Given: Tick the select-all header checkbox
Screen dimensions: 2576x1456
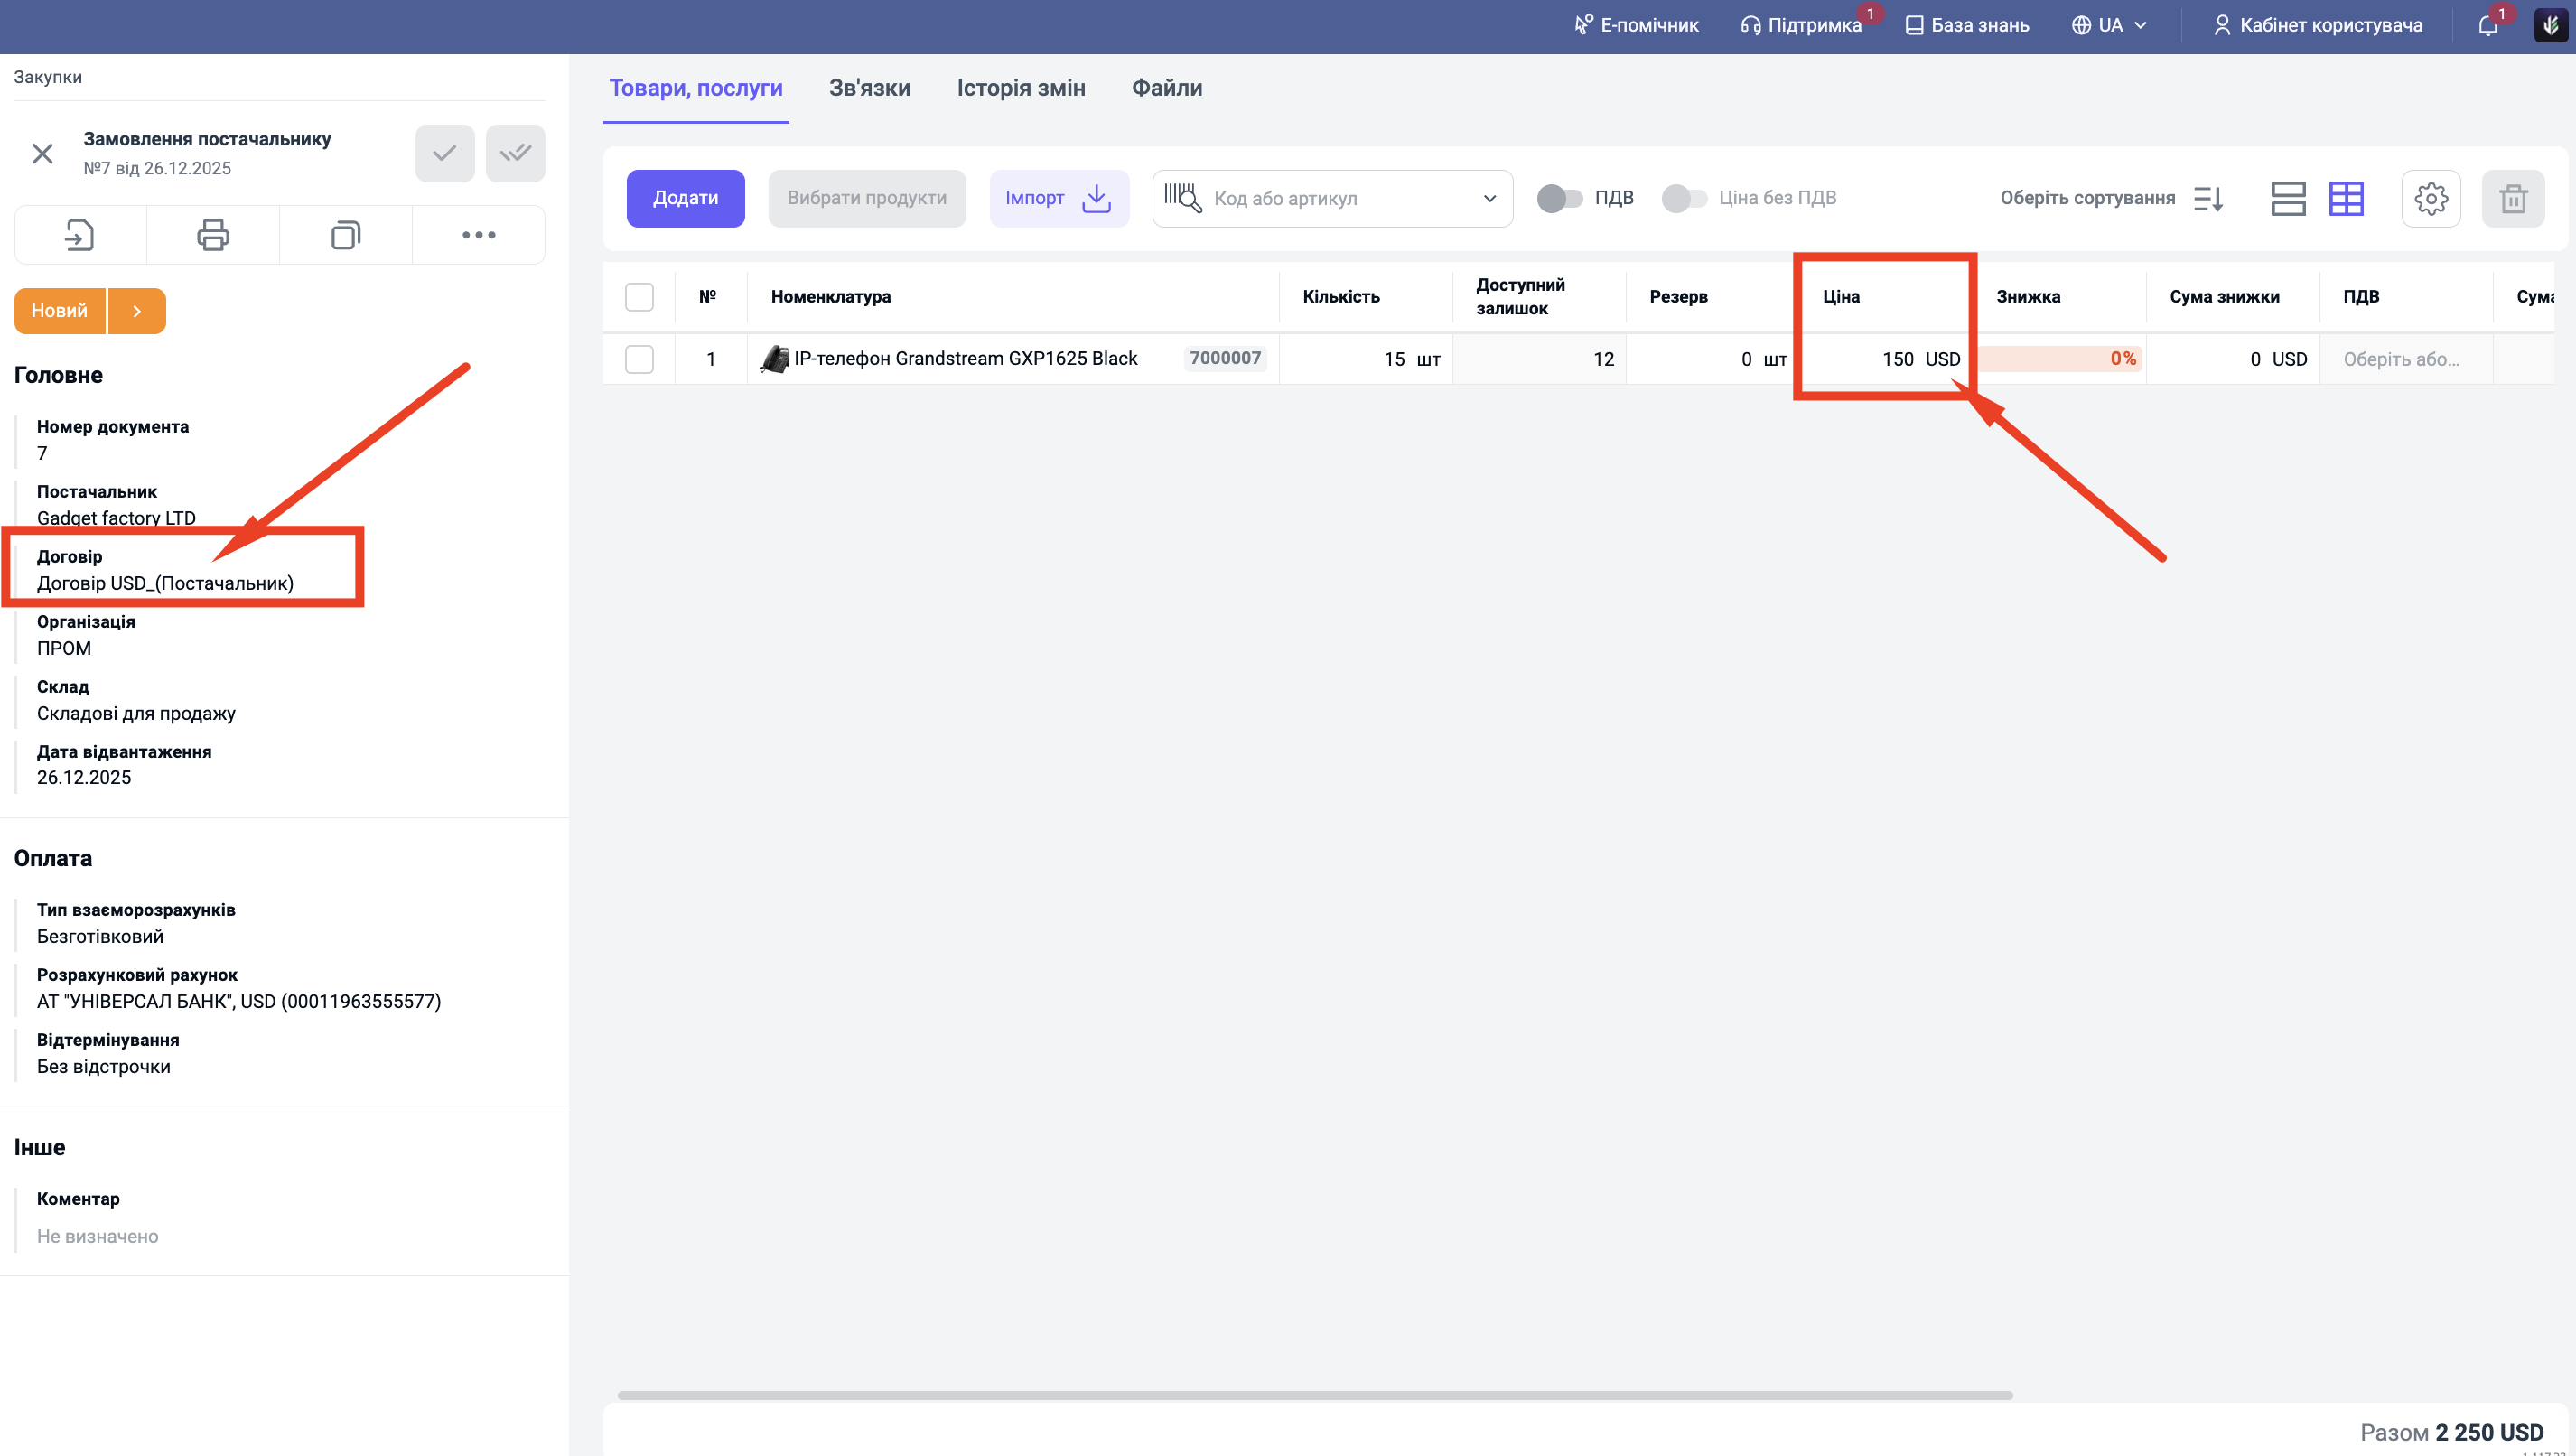Looking at the screenshot, I should click(639, 297).
